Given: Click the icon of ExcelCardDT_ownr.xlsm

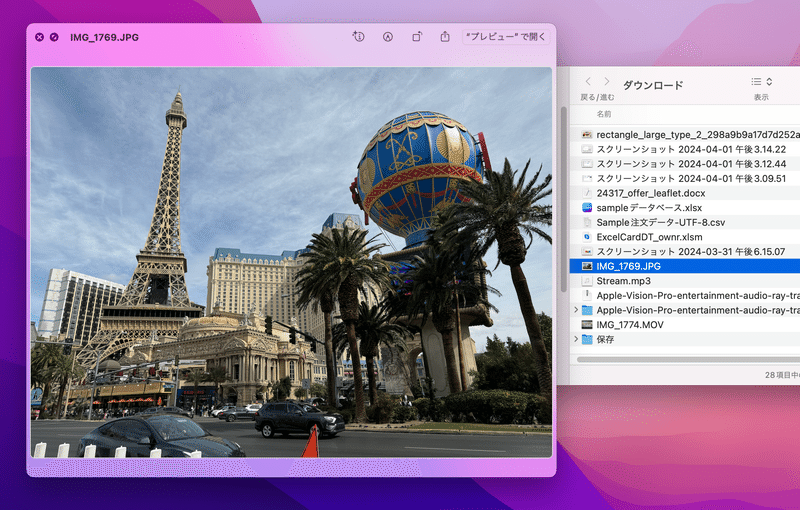Looking at the screenshot, I should coord(587,237).
